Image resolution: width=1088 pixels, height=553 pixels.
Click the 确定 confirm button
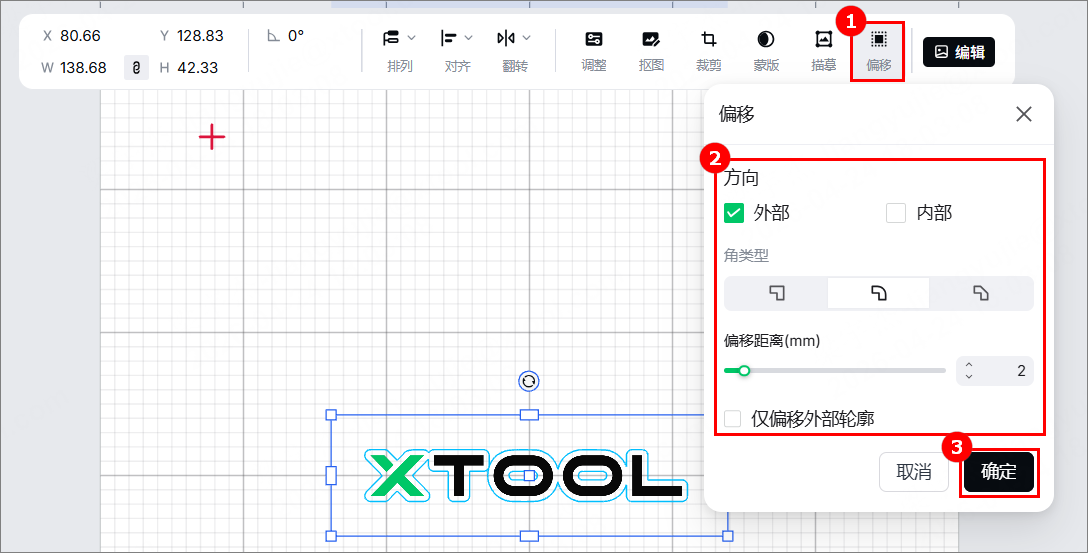(998, 472)
